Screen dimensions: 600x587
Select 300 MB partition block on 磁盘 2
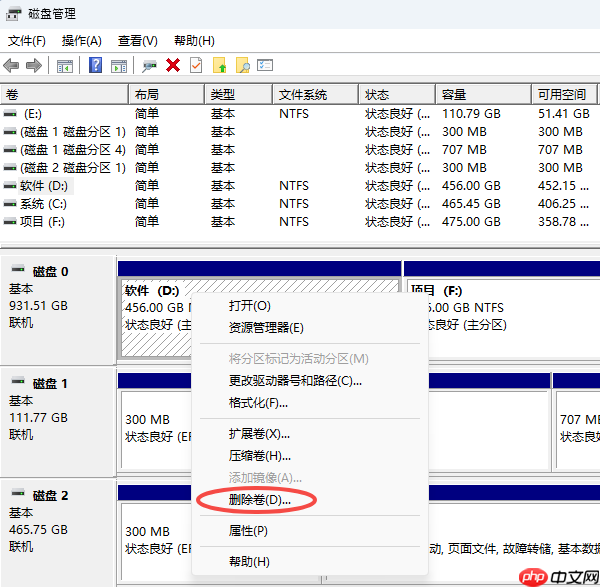156,540
